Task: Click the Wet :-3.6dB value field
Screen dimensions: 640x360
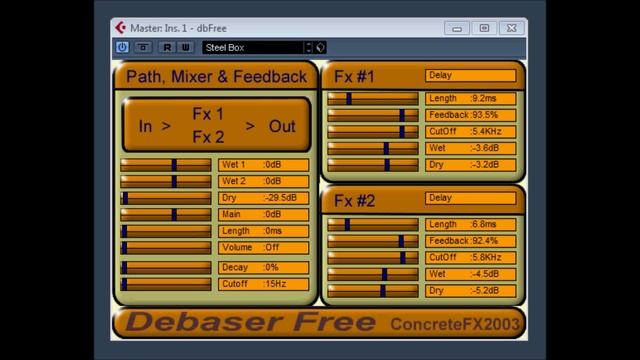Action: pyautogui.click(x=470, y=148)
